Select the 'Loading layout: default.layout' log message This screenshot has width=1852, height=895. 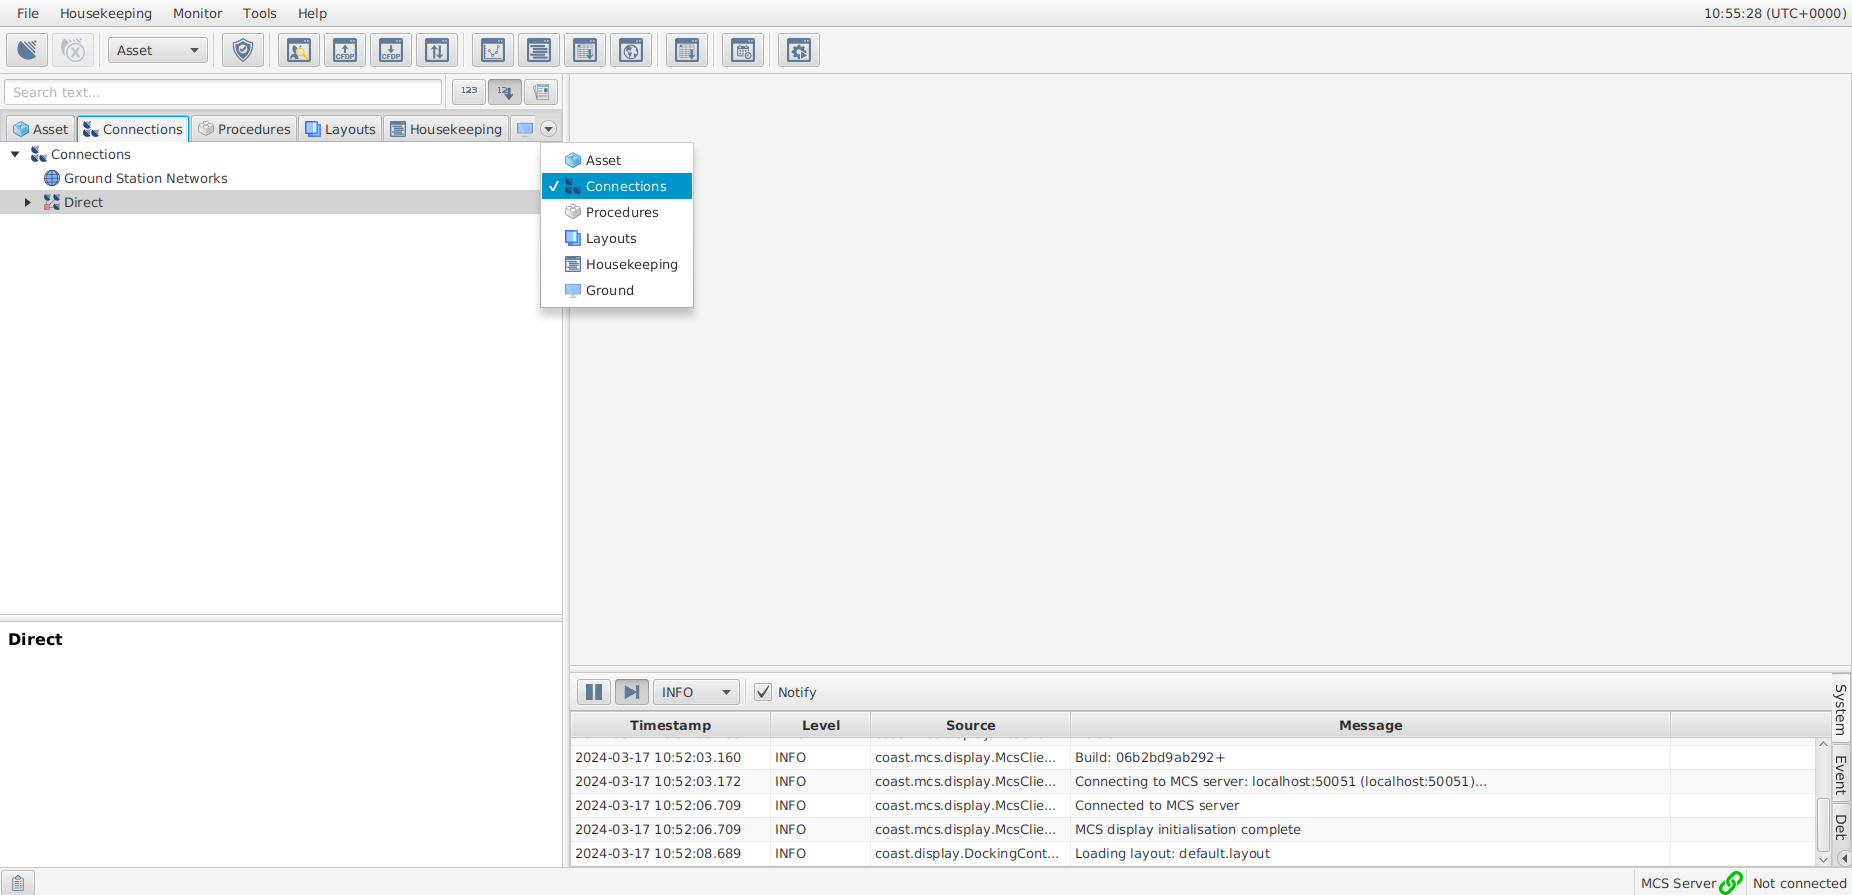pyautogui.click(x=1172, y=853)
